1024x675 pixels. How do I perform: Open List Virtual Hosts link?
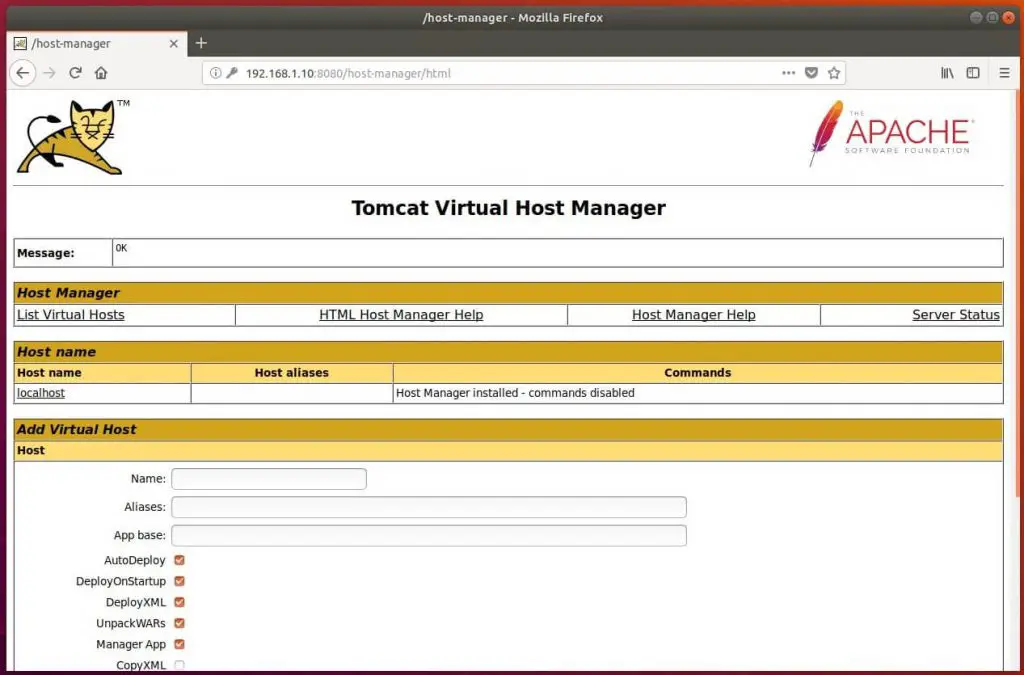coord(71,315)
